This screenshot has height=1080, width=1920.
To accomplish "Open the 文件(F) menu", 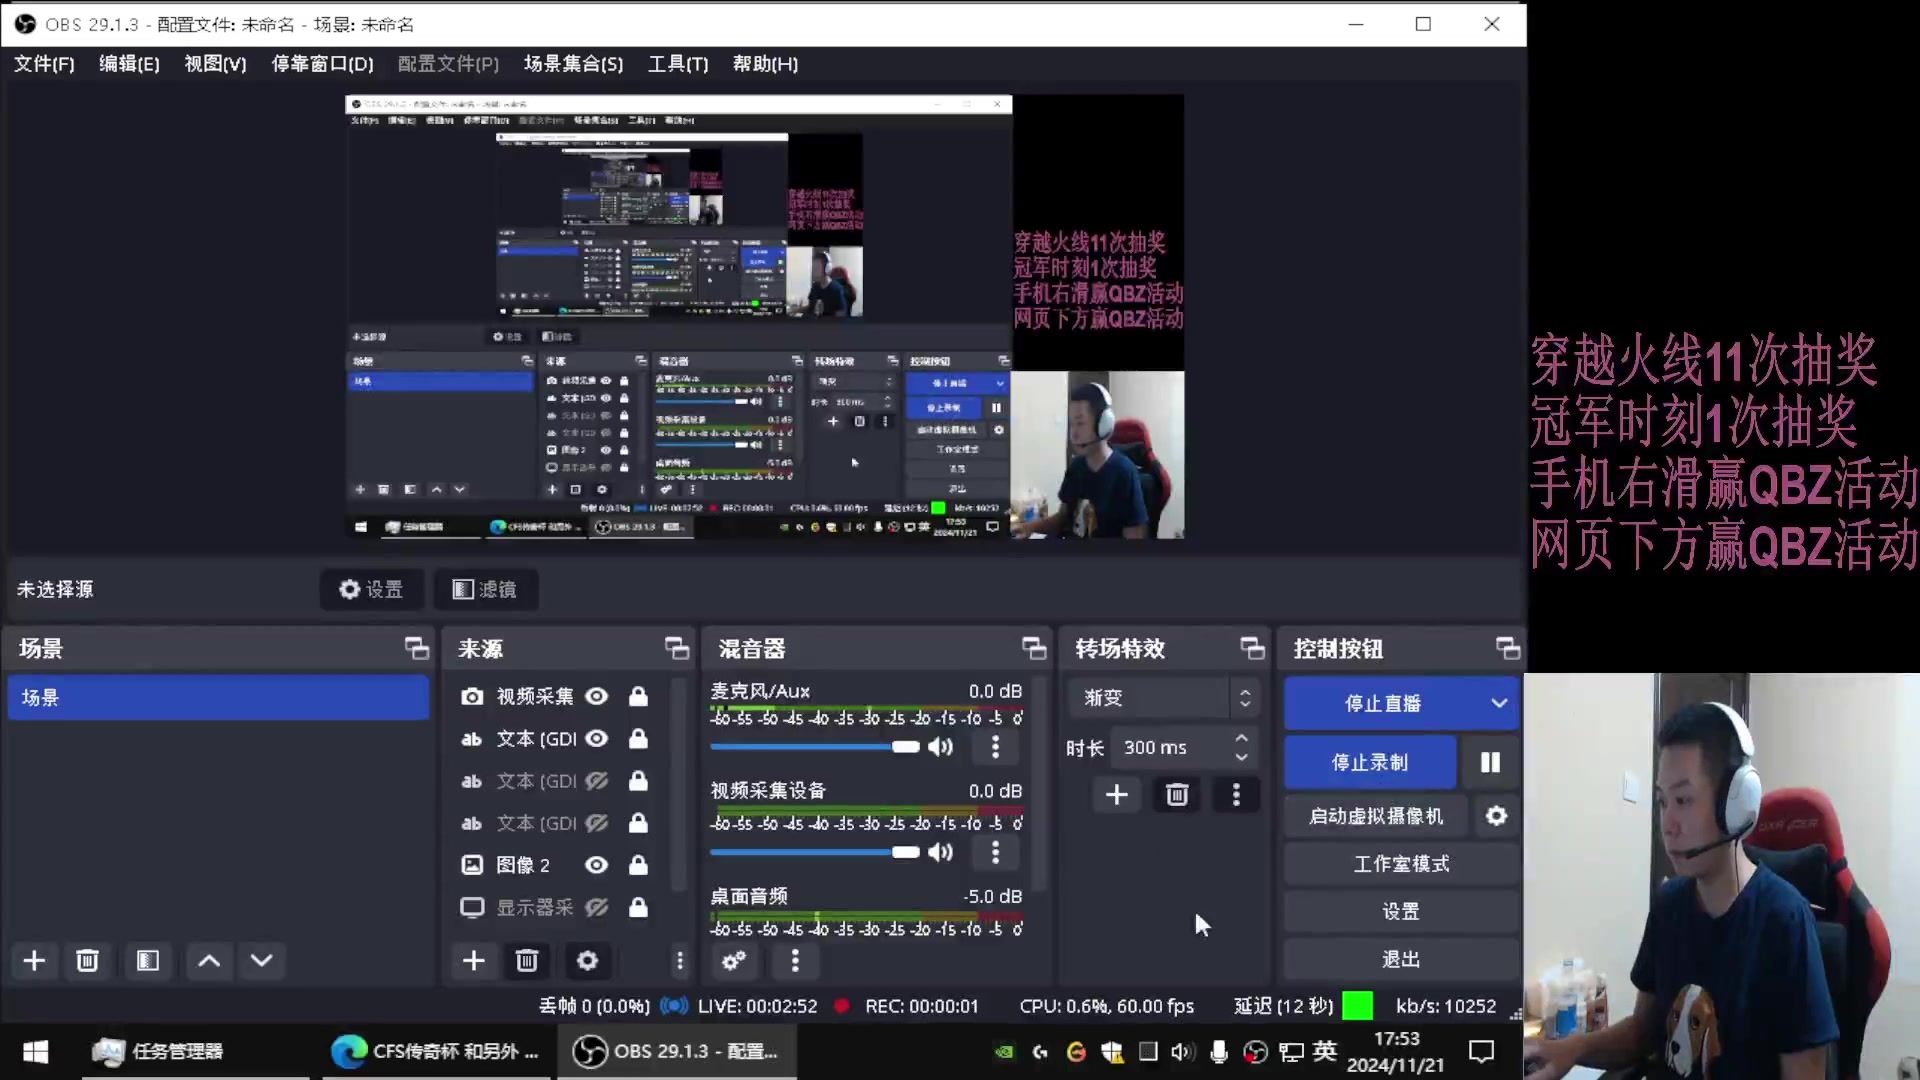I will pyautogui.click(x=44, y=64).
